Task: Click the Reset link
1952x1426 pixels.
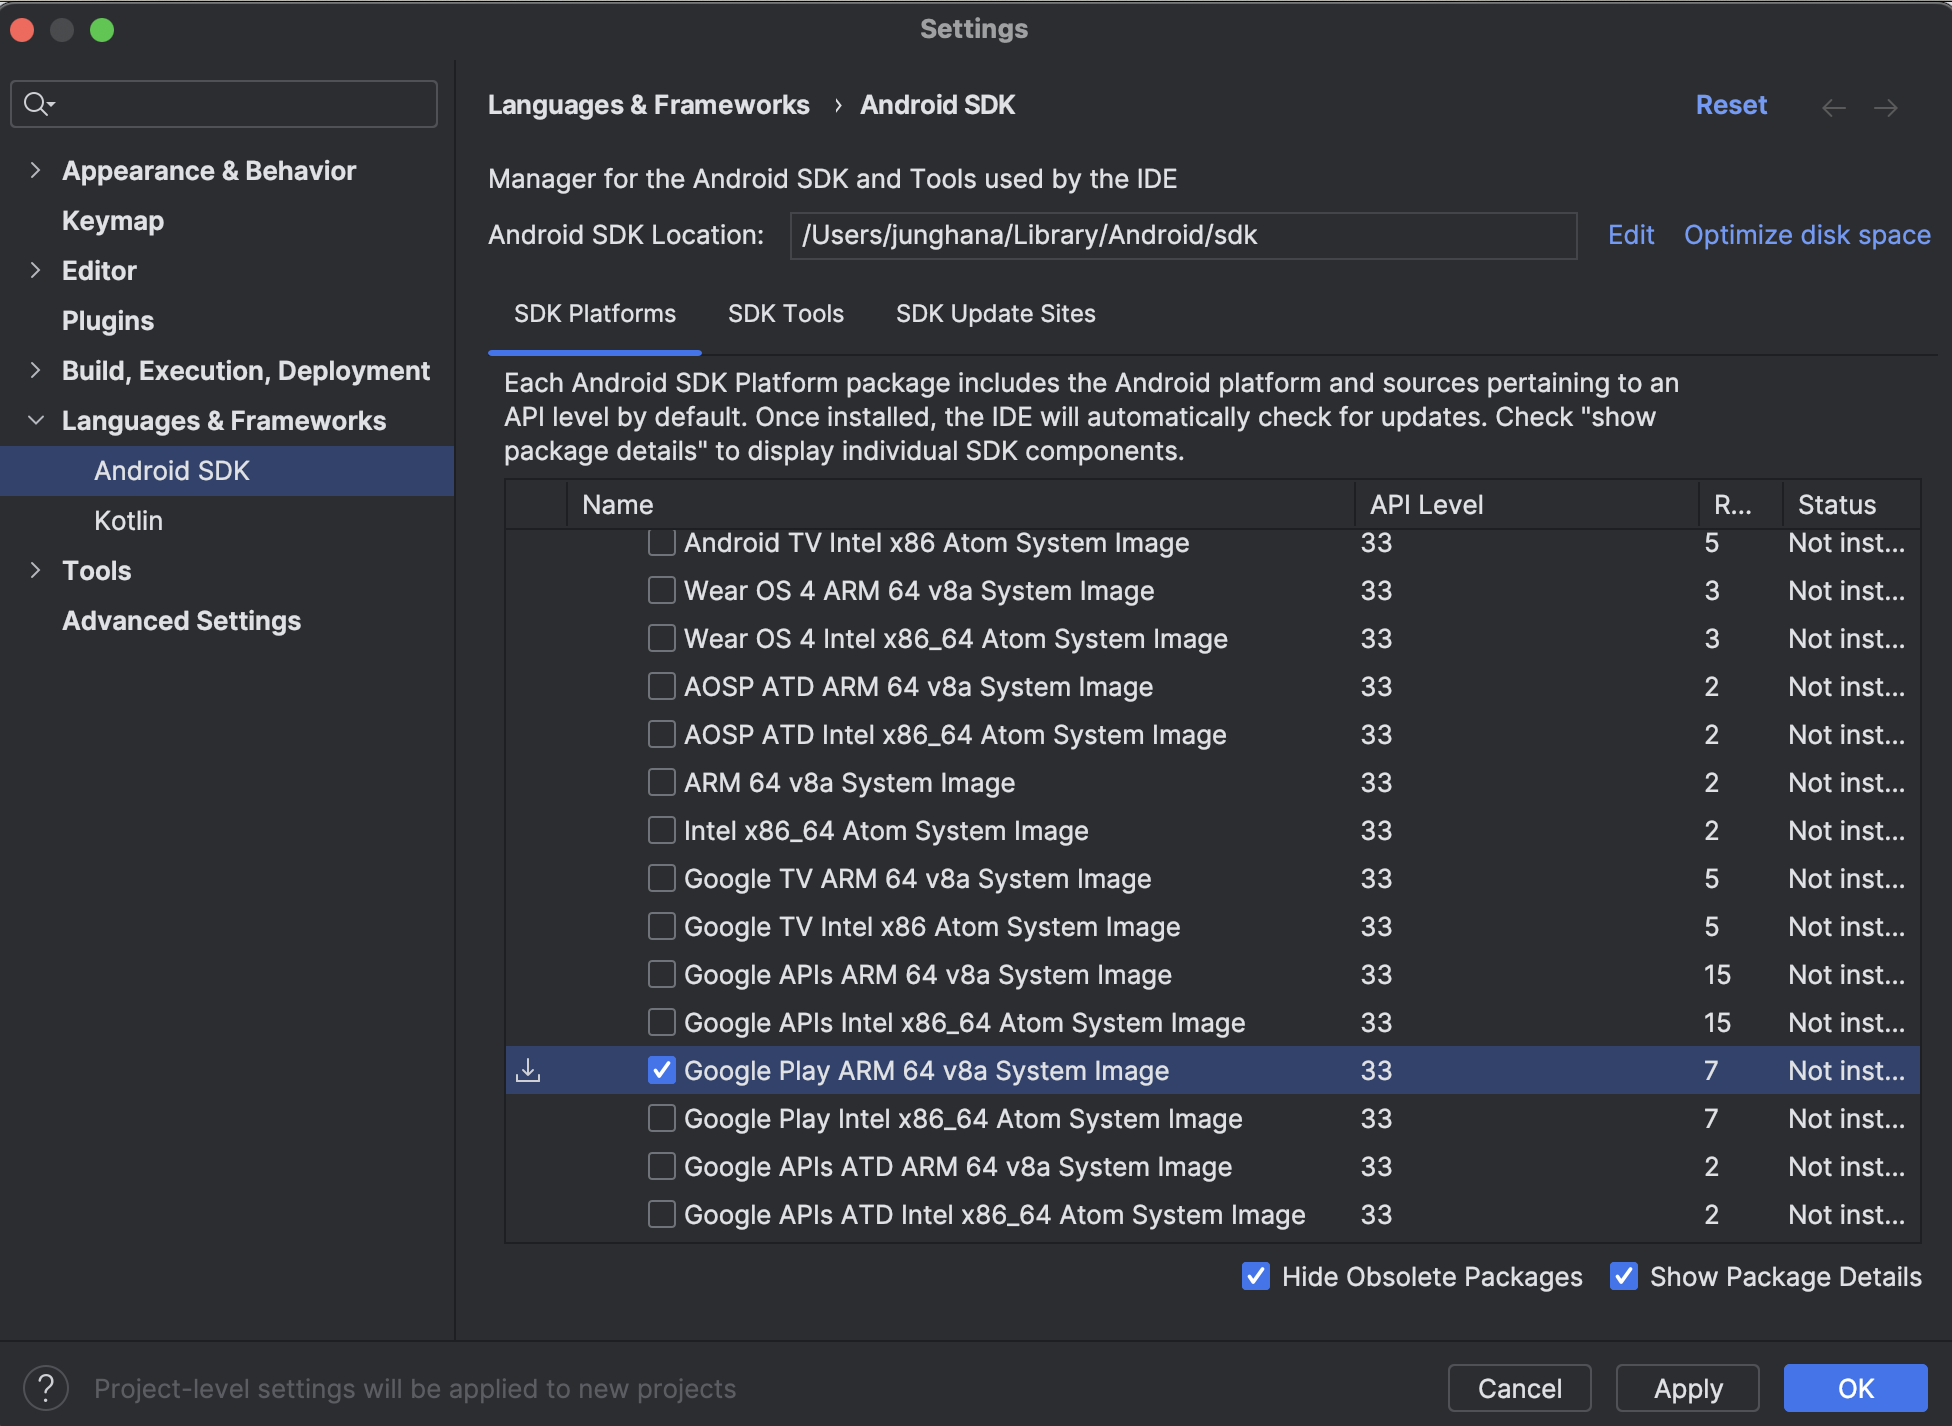Action: (x=1731, y=105)
